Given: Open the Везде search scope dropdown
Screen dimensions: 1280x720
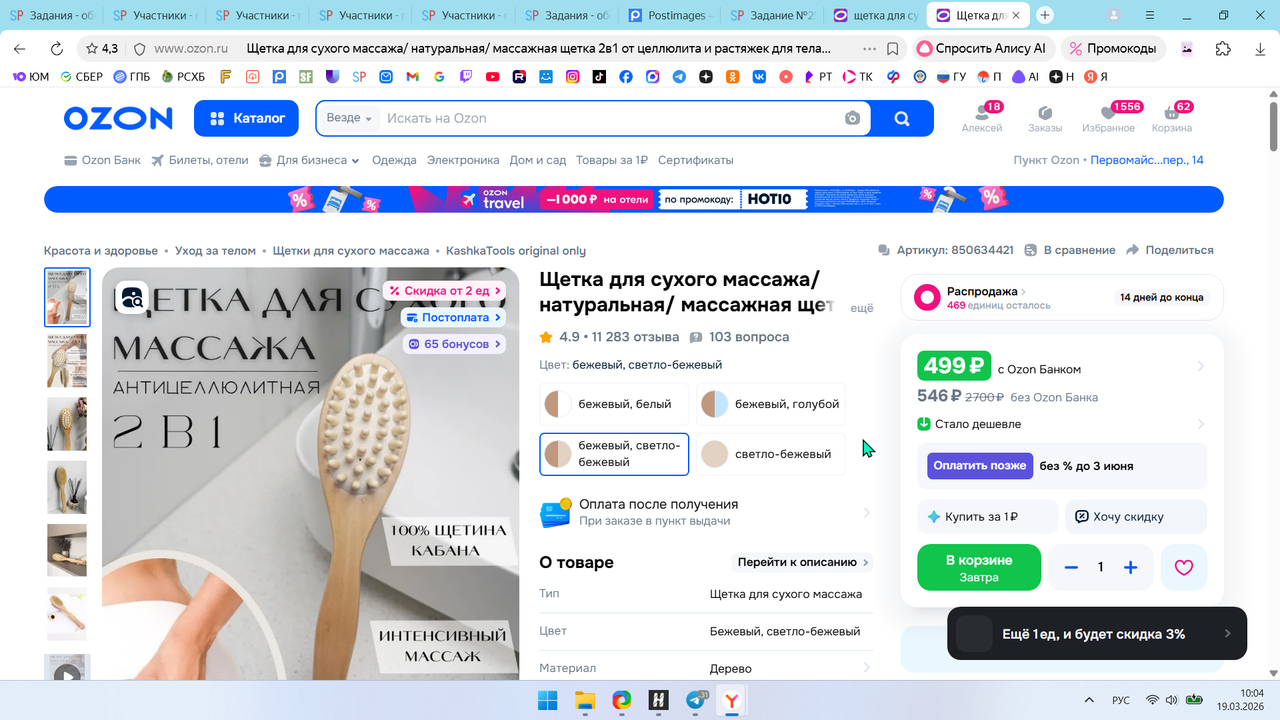Looking at the screenshot, I should [x=349, y=118].
